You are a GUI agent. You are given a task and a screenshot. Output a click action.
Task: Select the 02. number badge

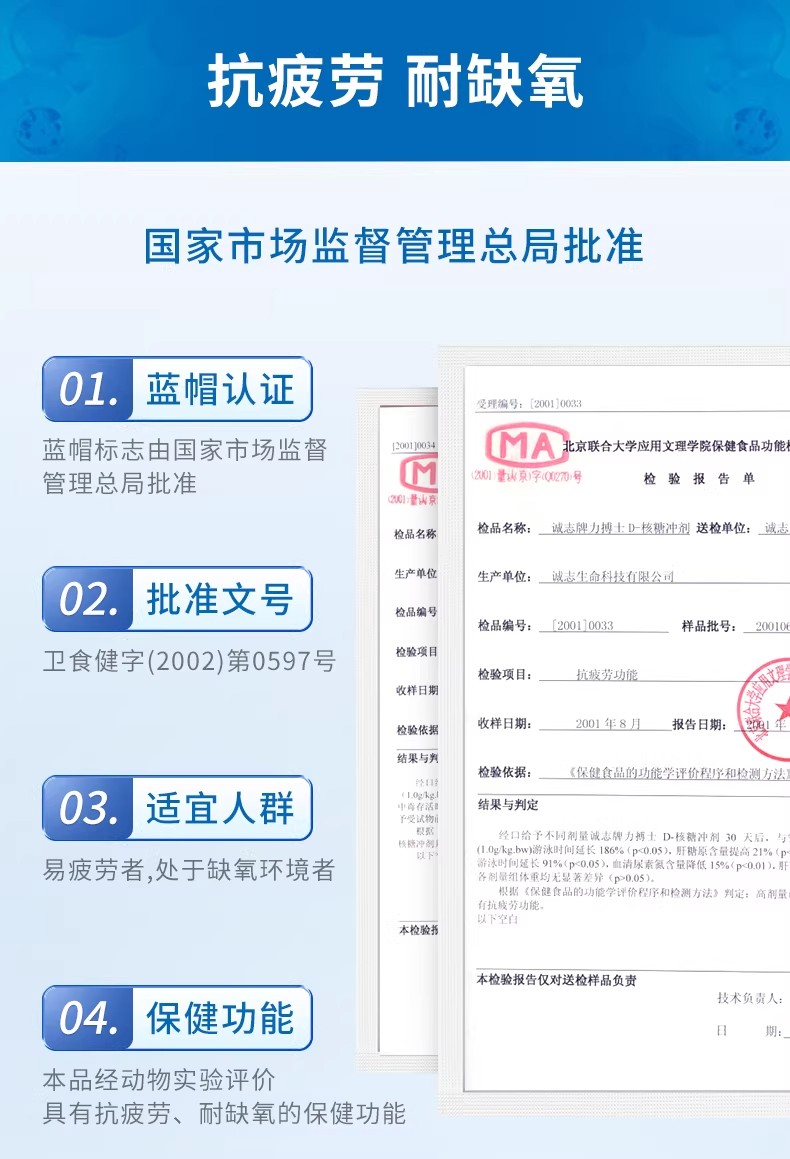coord(88,599)
